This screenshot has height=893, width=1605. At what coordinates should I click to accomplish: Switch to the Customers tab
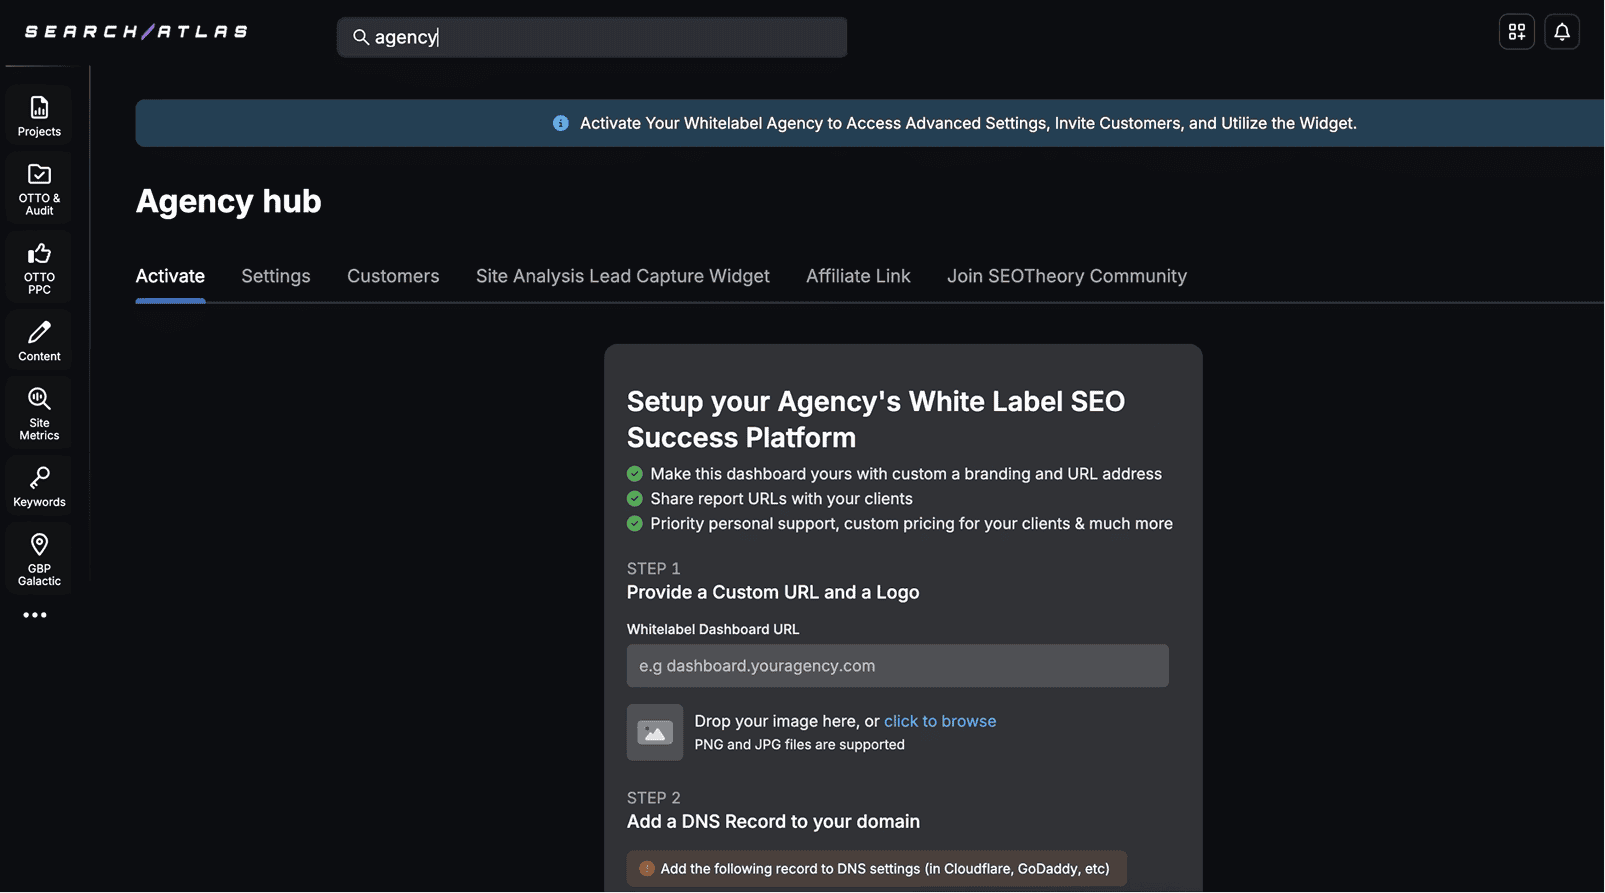click(x=393, y=276)
